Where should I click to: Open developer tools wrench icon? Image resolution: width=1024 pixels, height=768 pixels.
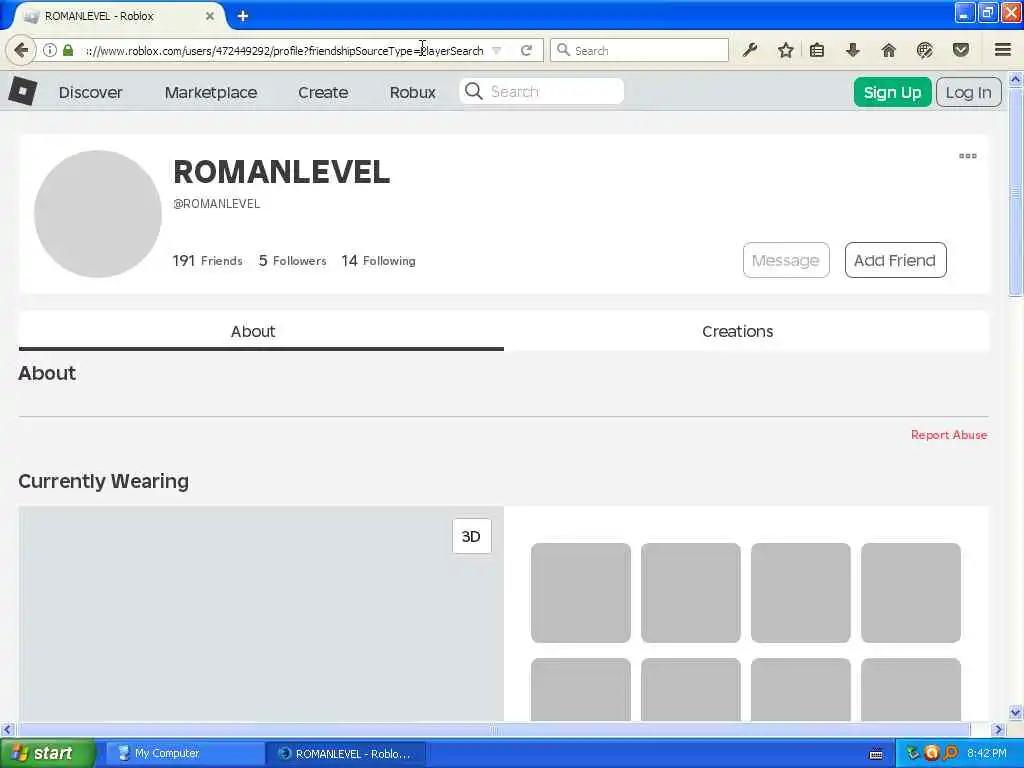(750, 50)
